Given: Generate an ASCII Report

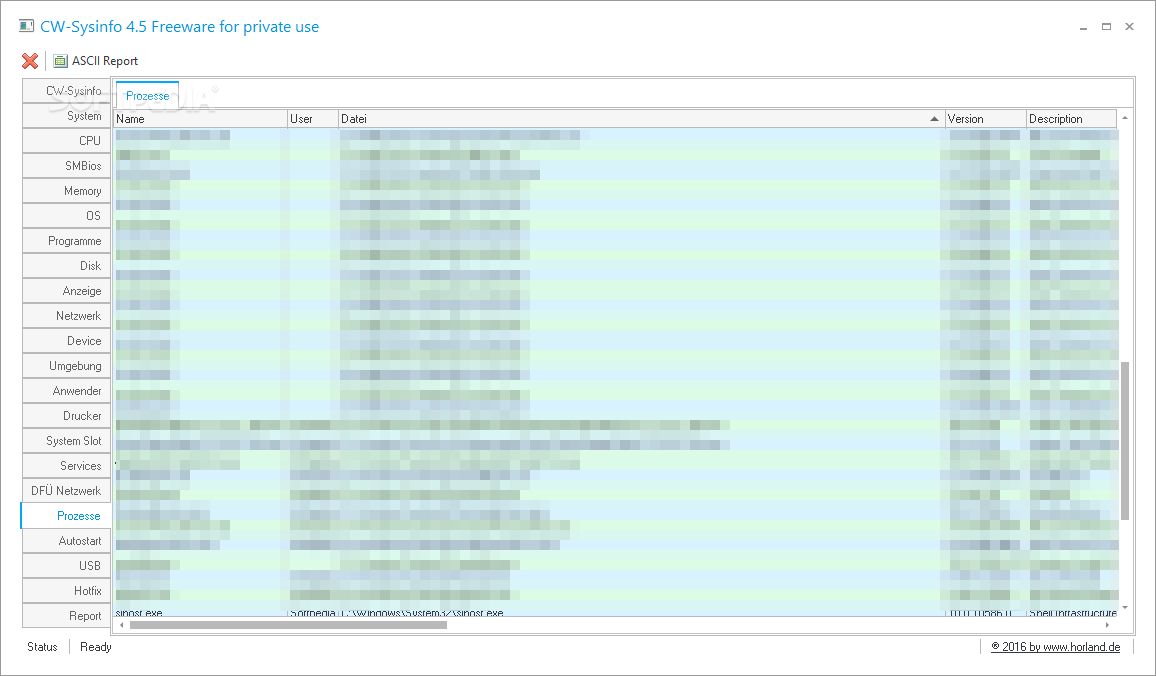Looking at the screenshot, I should 96,60.
